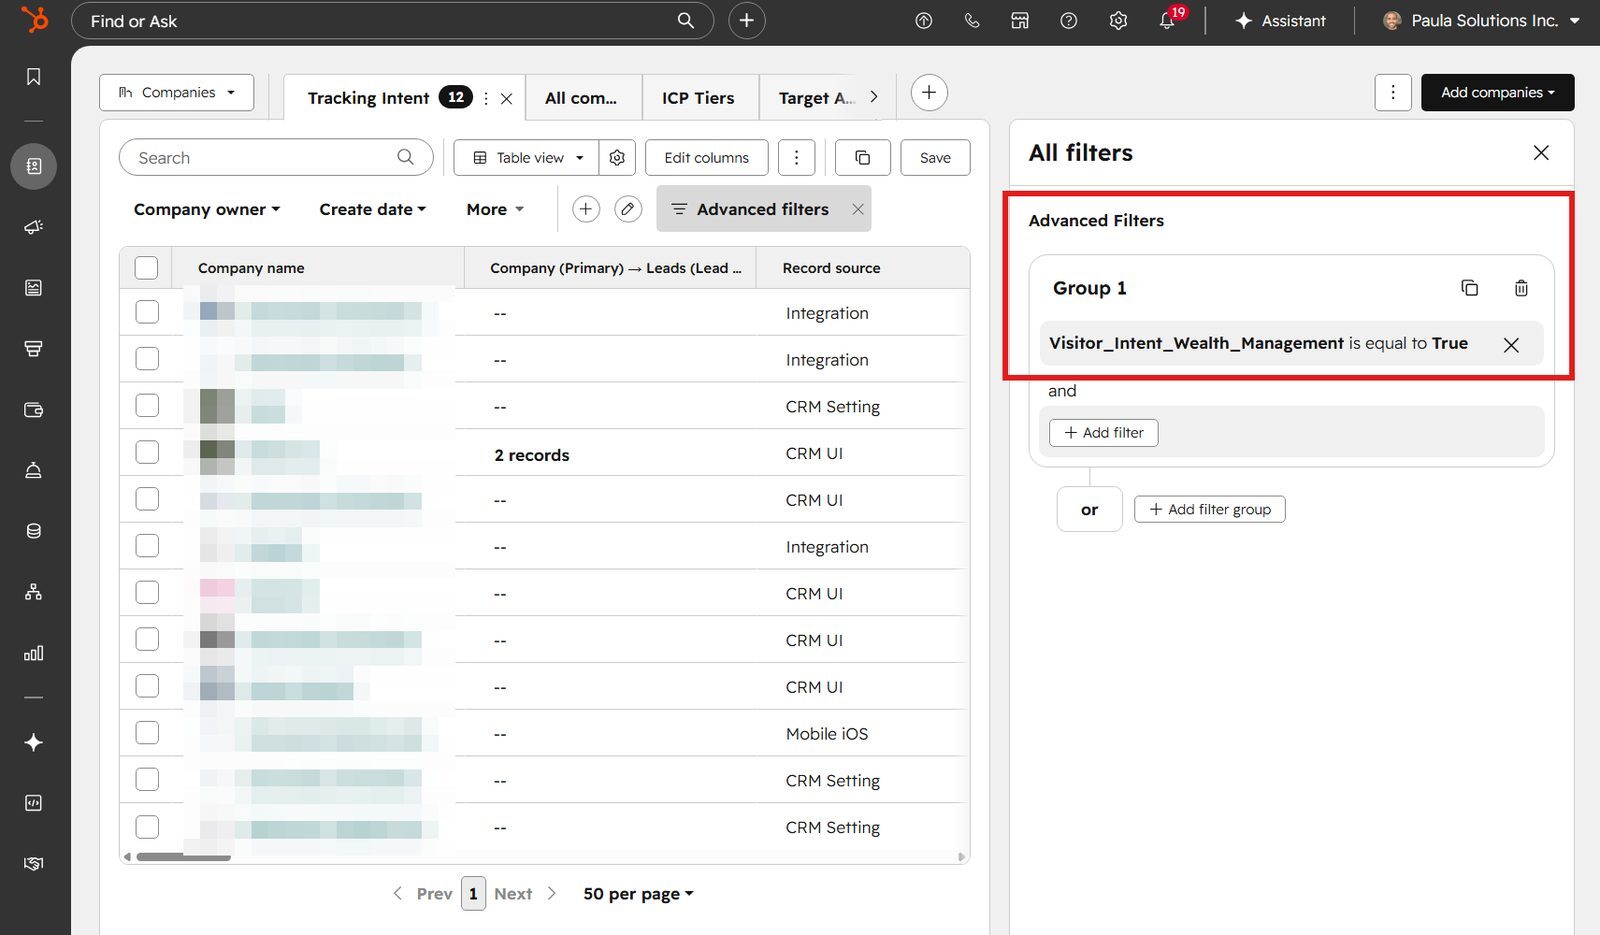Open the bookmarks icon in sidebar
Image resolution: width=1600 pixels, height=935 pixels.
pyautogui.click(x=33, y=77)
